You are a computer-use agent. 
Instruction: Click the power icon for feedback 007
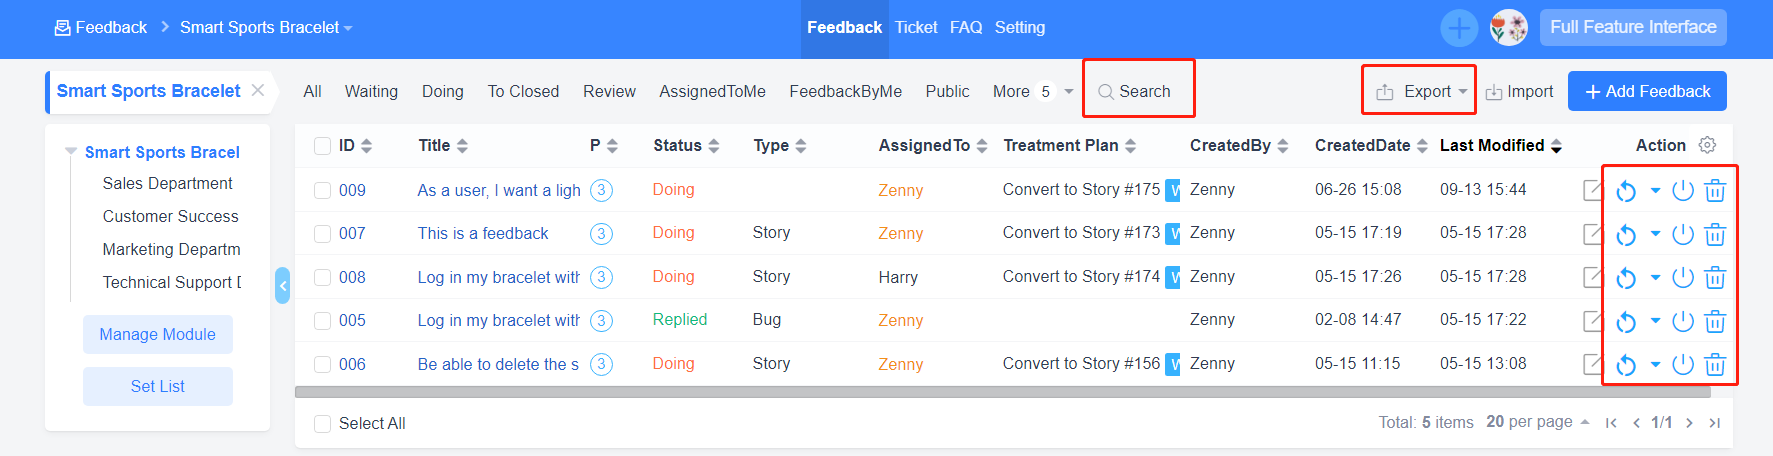(1683, 234)
